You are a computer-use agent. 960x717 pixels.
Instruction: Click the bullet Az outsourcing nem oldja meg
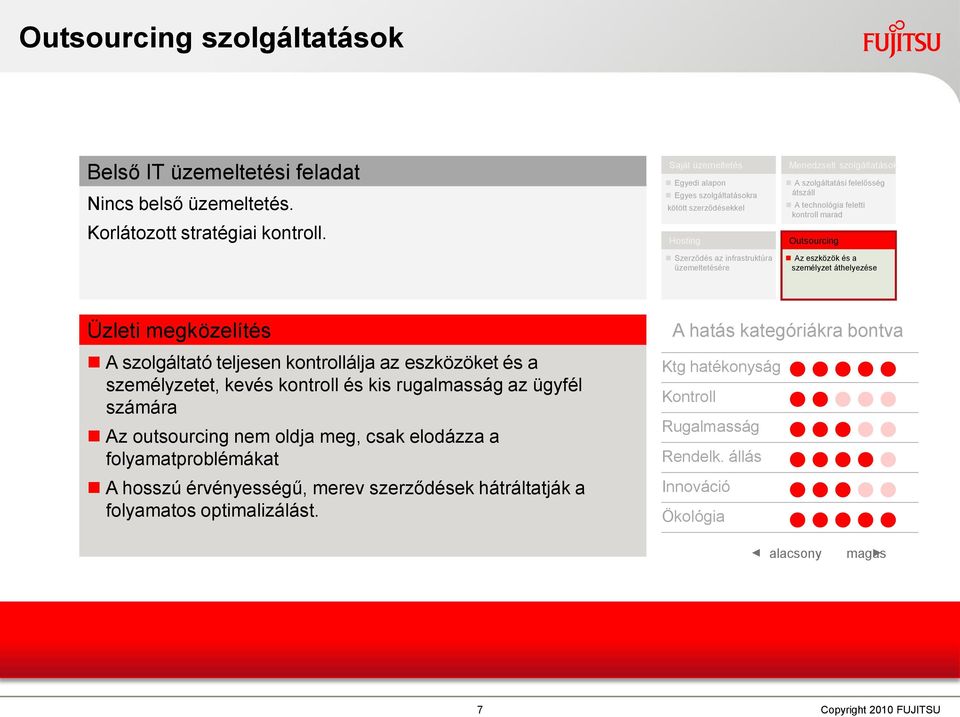pyautogui.click(x=302, y=448)
